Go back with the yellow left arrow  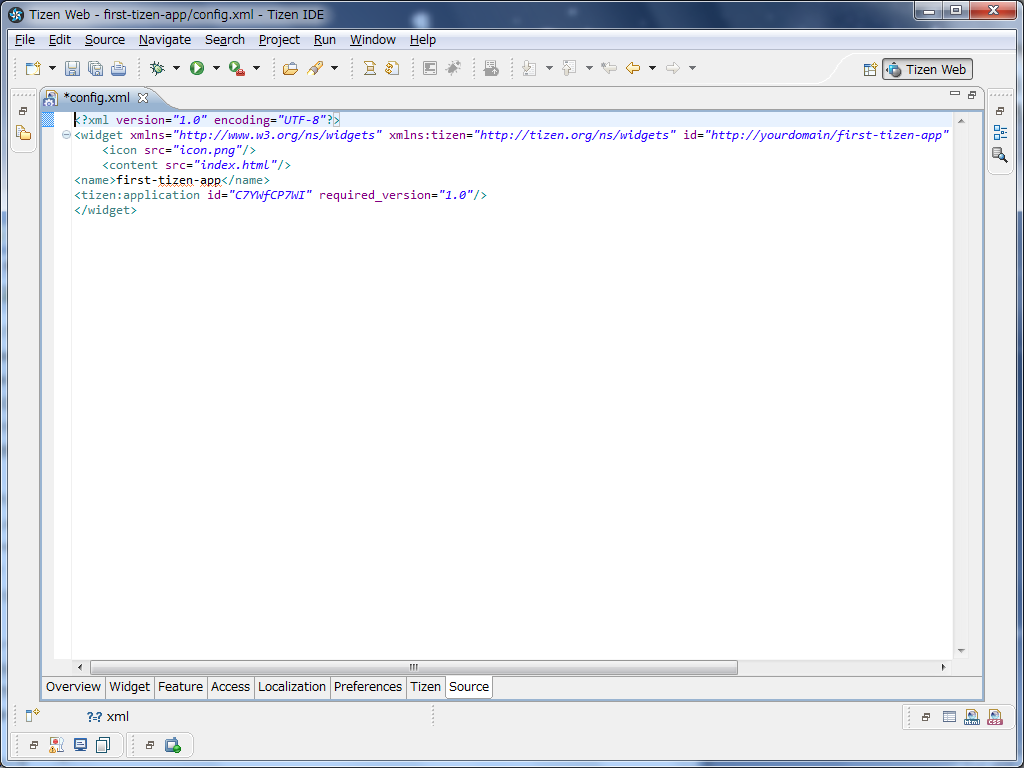(x=633, y=68)
